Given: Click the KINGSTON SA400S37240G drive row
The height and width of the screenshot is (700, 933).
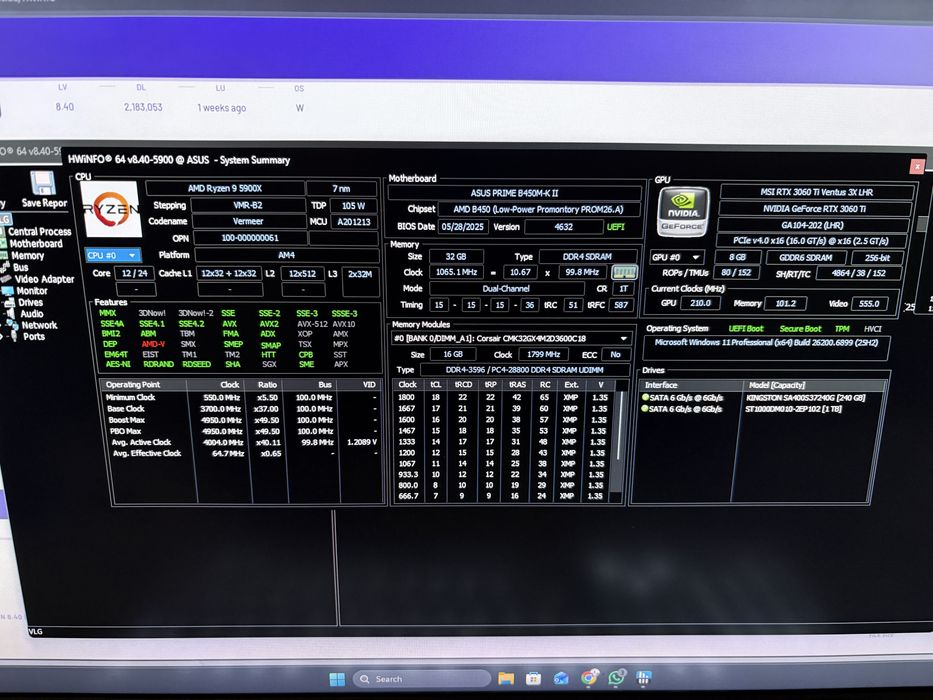Looking at the screenshot, I should [755, 398].
